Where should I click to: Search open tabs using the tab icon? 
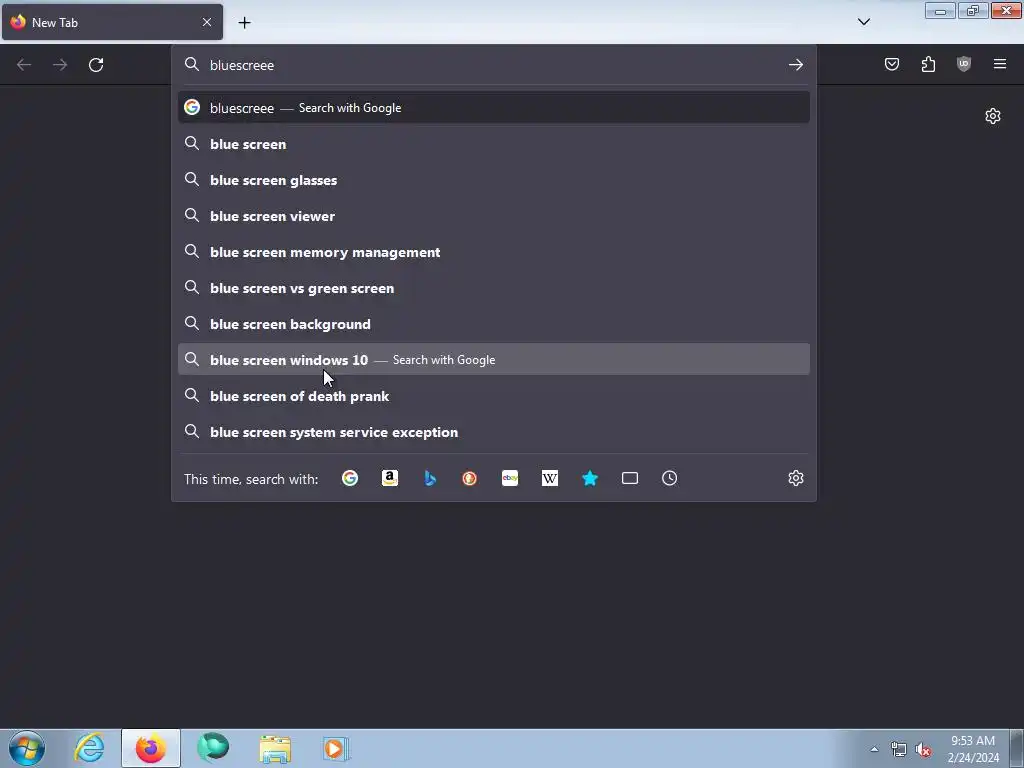pyautogui.click(x=630, y=479)
